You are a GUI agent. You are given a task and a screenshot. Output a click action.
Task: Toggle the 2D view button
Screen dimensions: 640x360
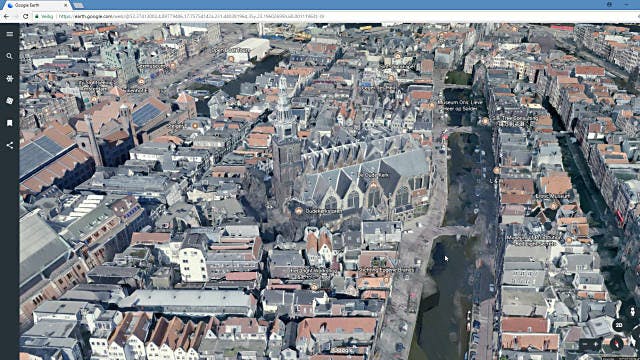619,325
